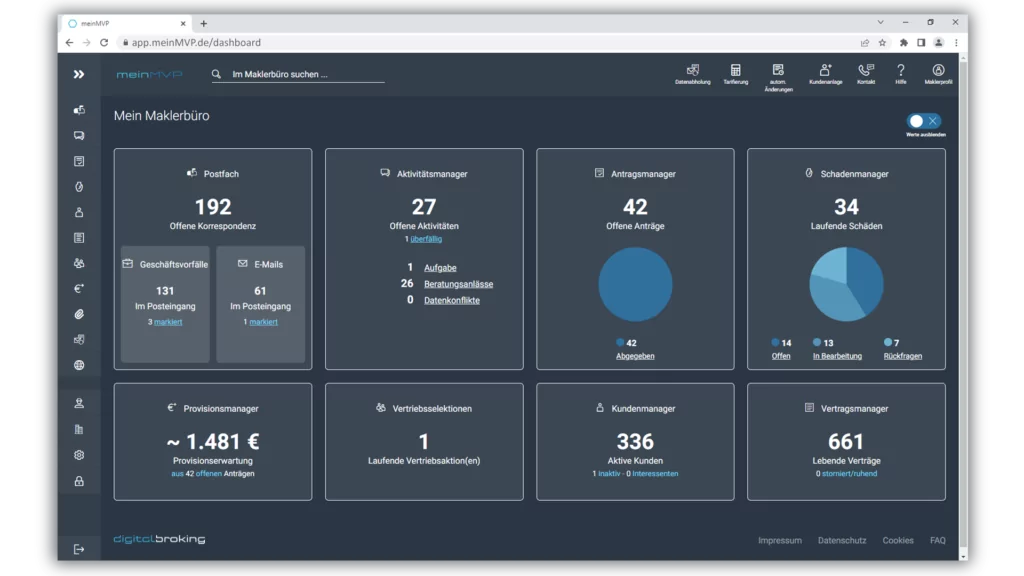Open Hilfe question mark icon

pos(901,74)
